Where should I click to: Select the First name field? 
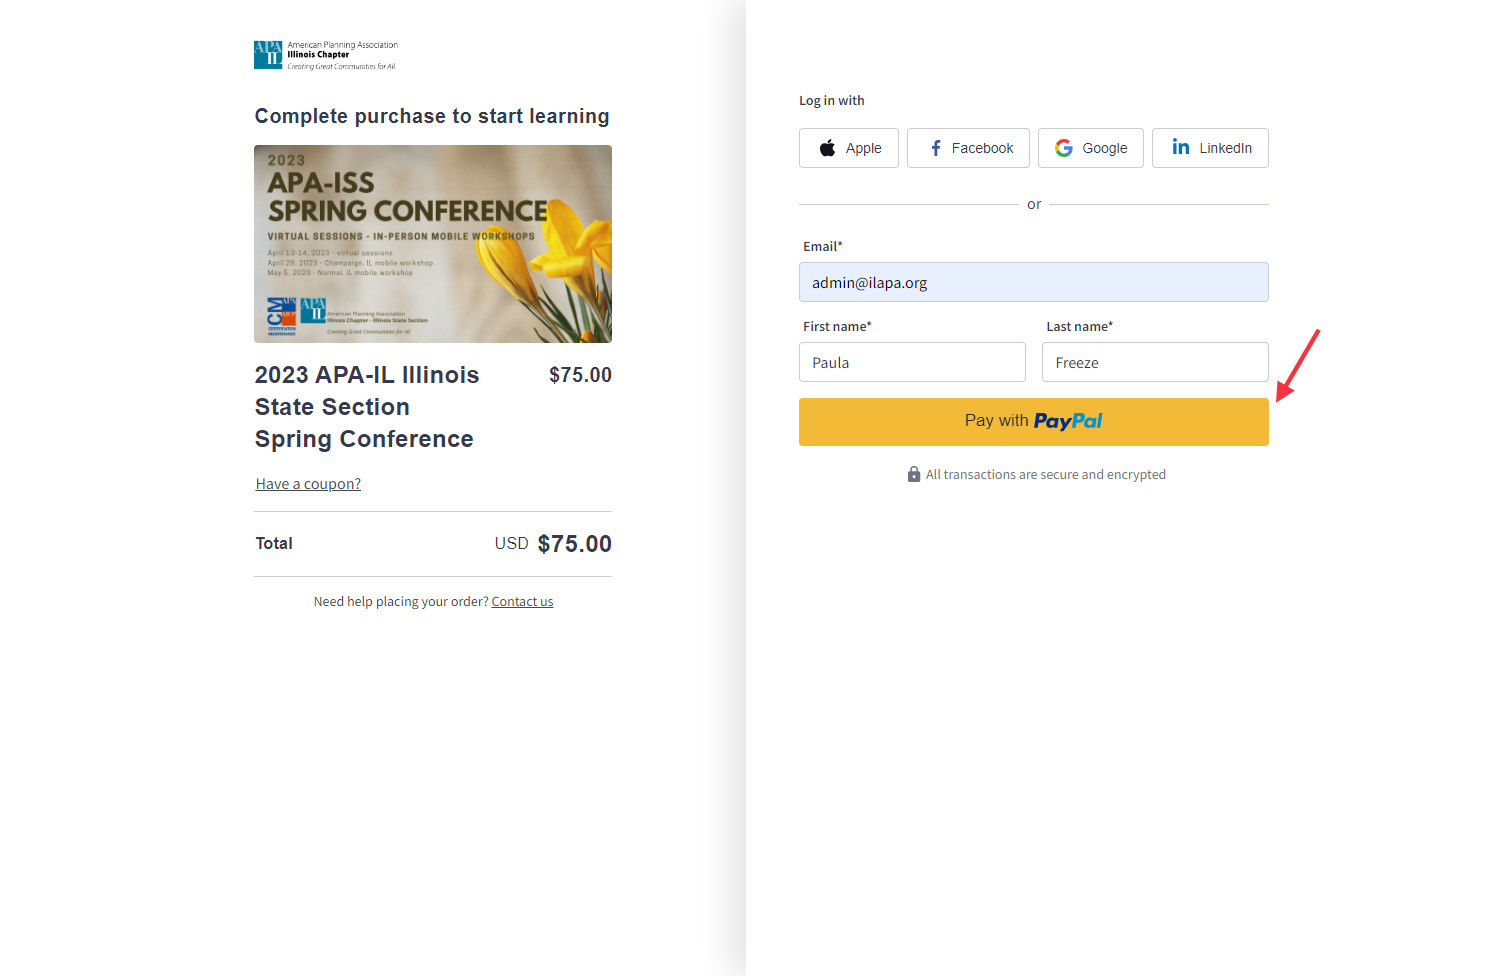(x=912, y=362)
